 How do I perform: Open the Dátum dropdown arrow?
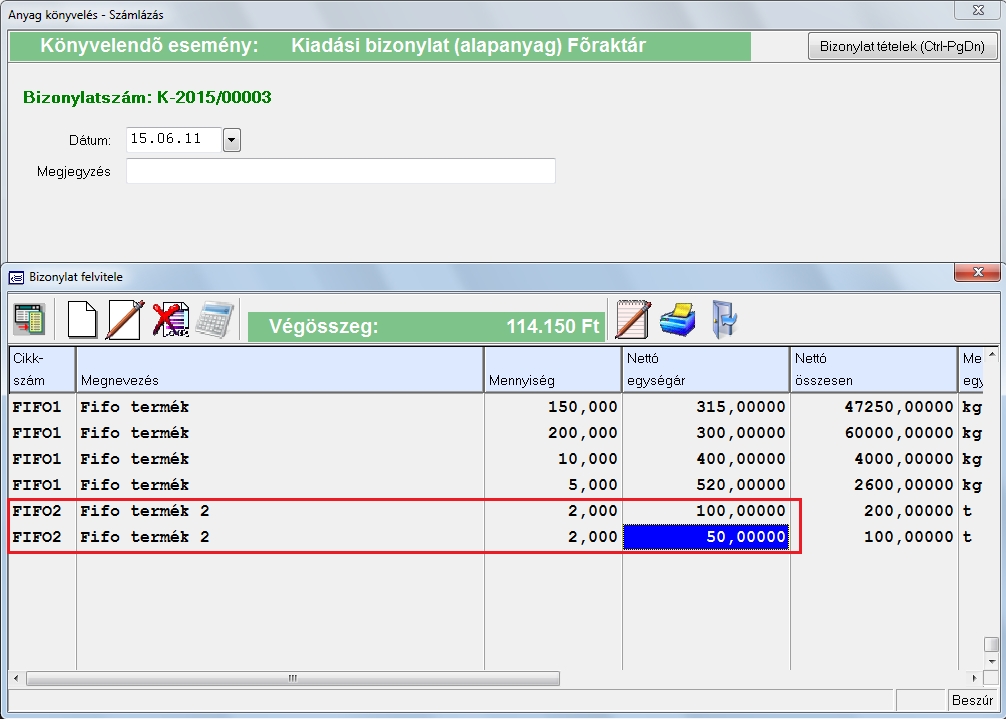(x=232, y=140)
